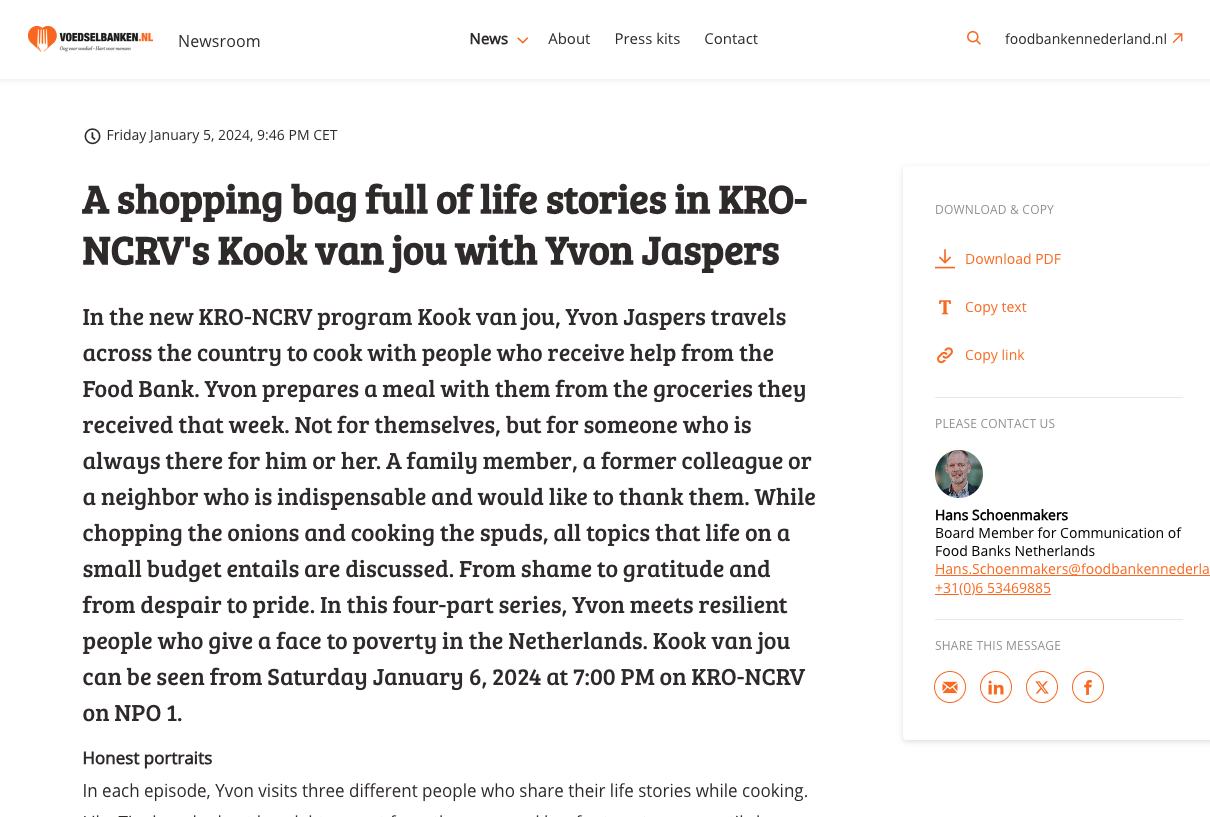Call the phone number +31(0)6 53469885
The height and width of the screenshot is (817, 1210).
pyautogui.click(x=993, y=588)
